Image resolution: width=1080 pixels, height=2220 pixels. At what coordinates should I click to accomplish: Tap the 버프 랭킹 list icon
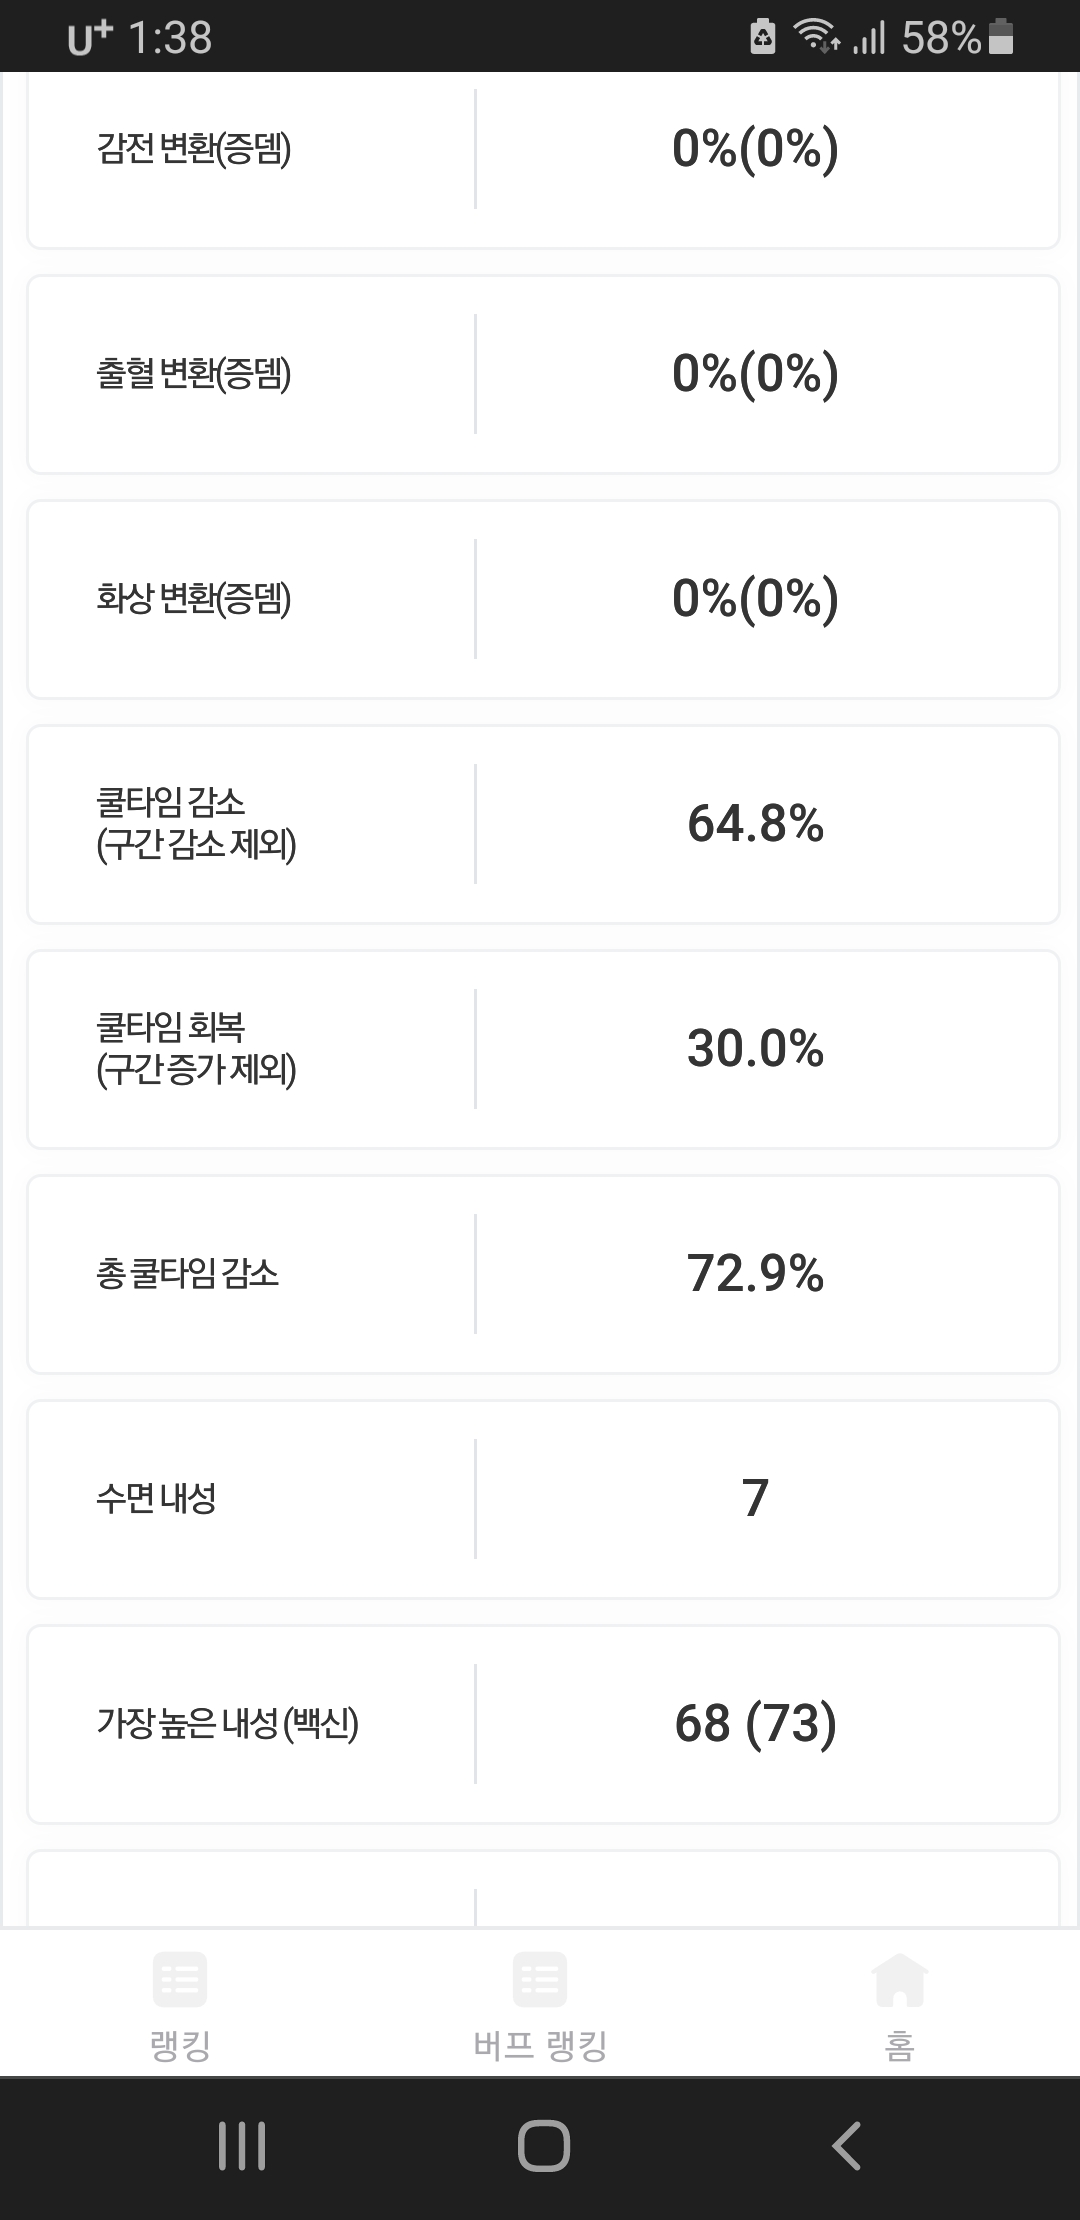(x=540, y=1979)
